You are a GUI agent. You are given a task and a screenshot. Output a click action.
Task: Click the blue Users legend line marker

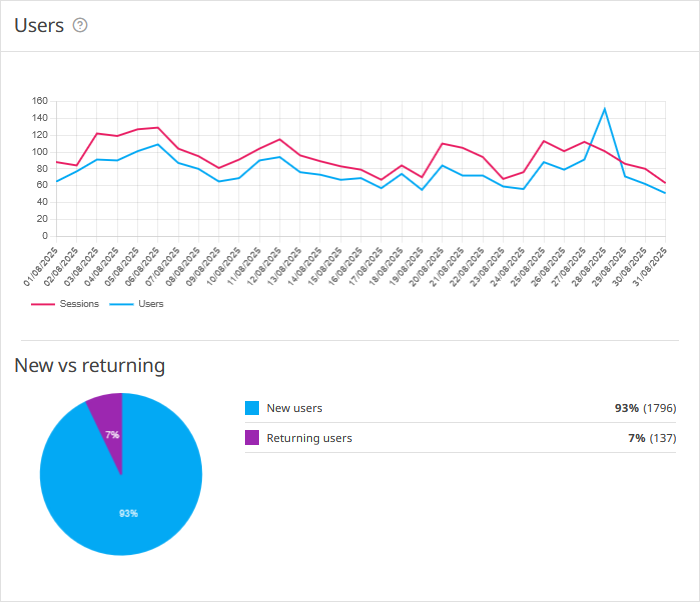120,304
